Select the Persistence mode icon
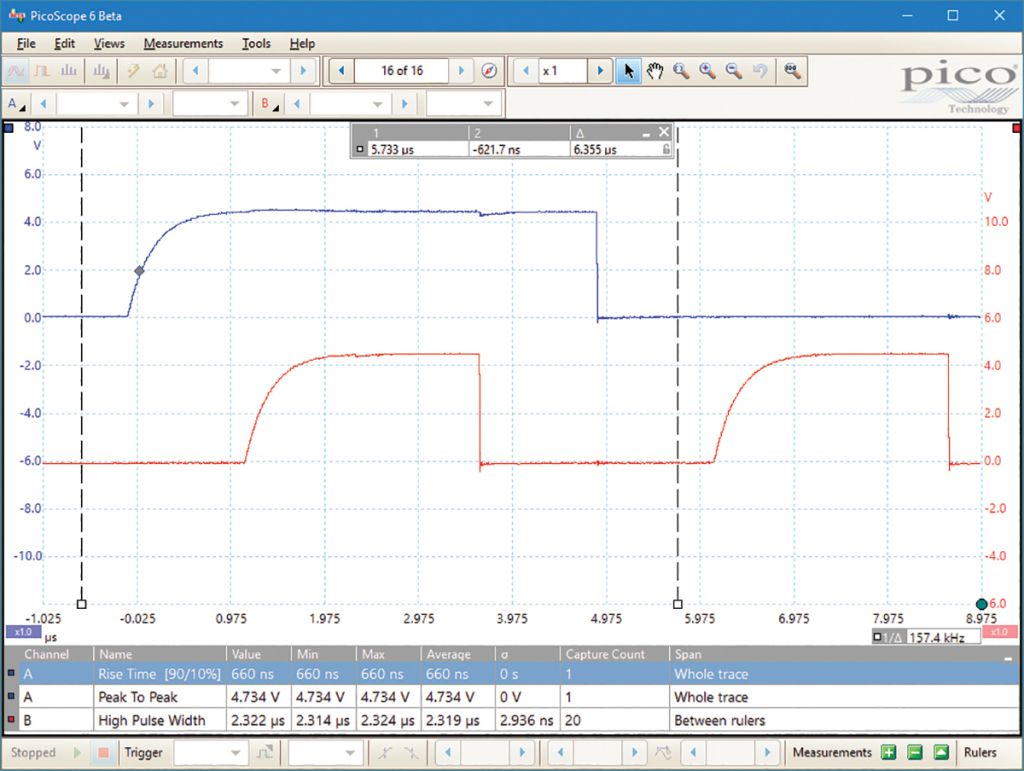The height and width of the screenshot is (771, 1024). point(42,71)
